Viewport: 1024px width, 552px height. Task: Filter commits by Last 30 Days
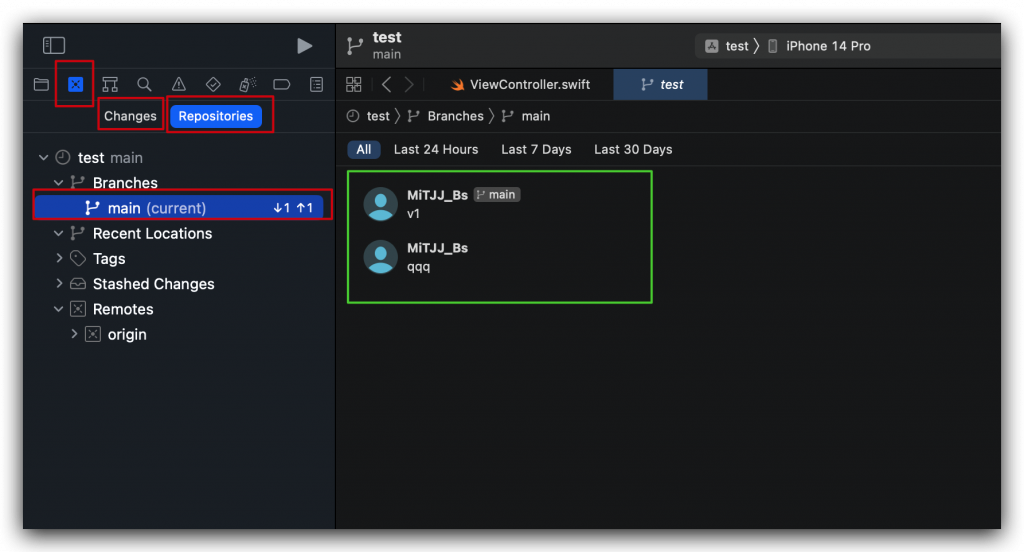point(633,150)
